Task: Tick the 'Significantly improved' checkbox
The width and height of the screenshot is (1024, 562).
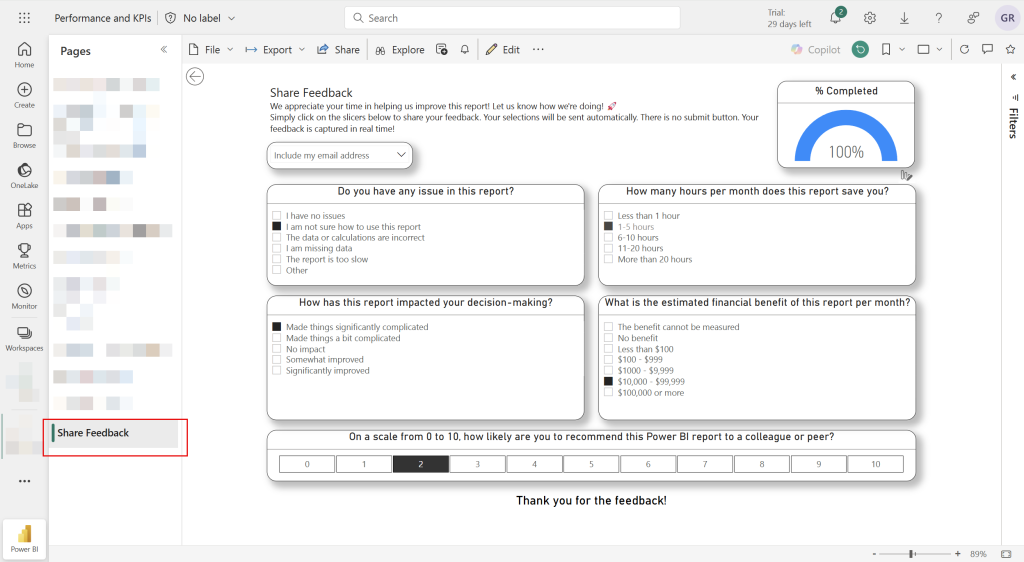Action: 276,371
